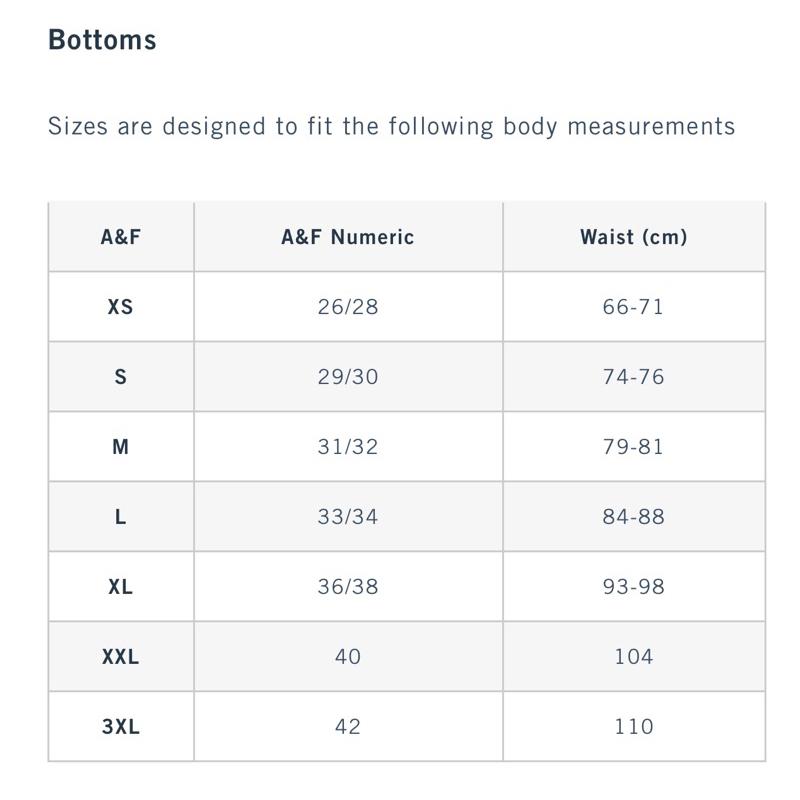Image resolution: width=800 pixels, height=800 pixels.
Task: Click the 110 waist measurement cell
Action: coord(634,727)
